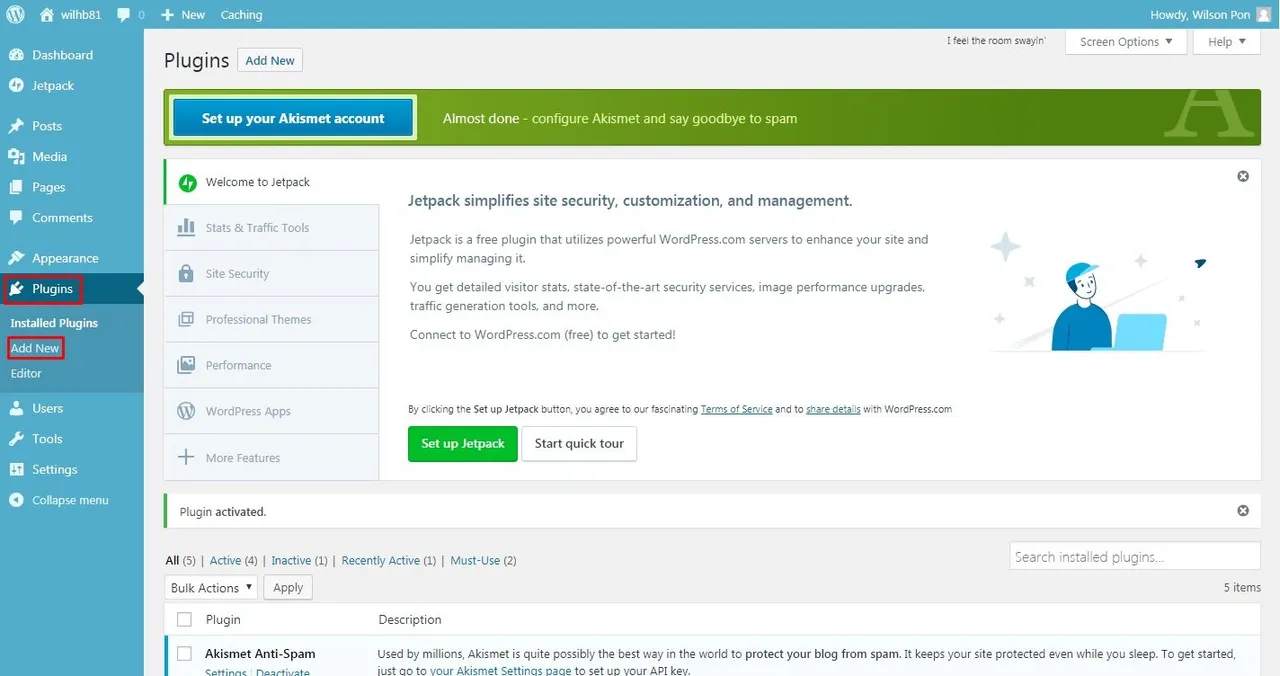Image resolution: width=1280 pixels, height=676 pixels.
Task: Click the Appearance paintbrush icon
Action: click(16, 258)
